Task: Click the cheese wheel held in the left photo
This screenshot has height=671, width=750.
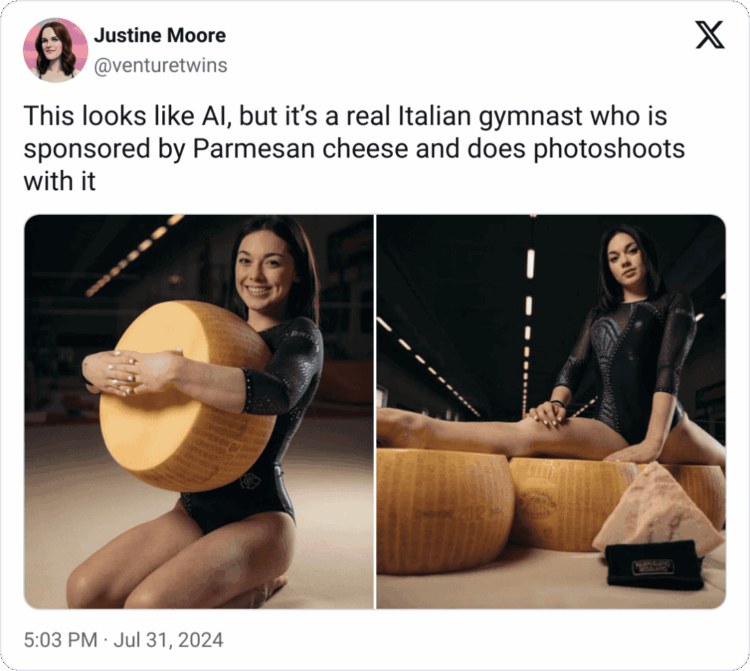Action: (x=188, y=396)
